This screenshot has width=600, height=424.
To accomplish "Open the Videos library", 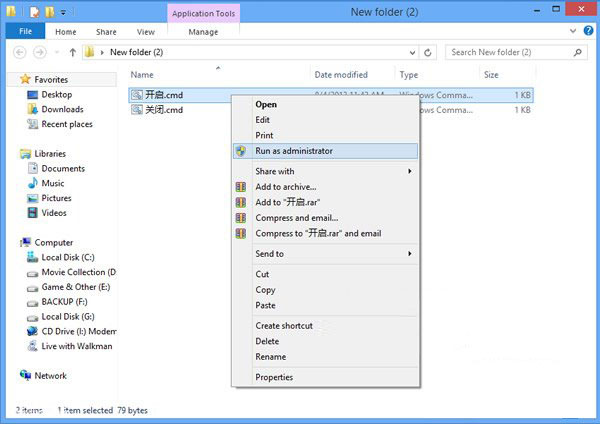I will [54, 213].
